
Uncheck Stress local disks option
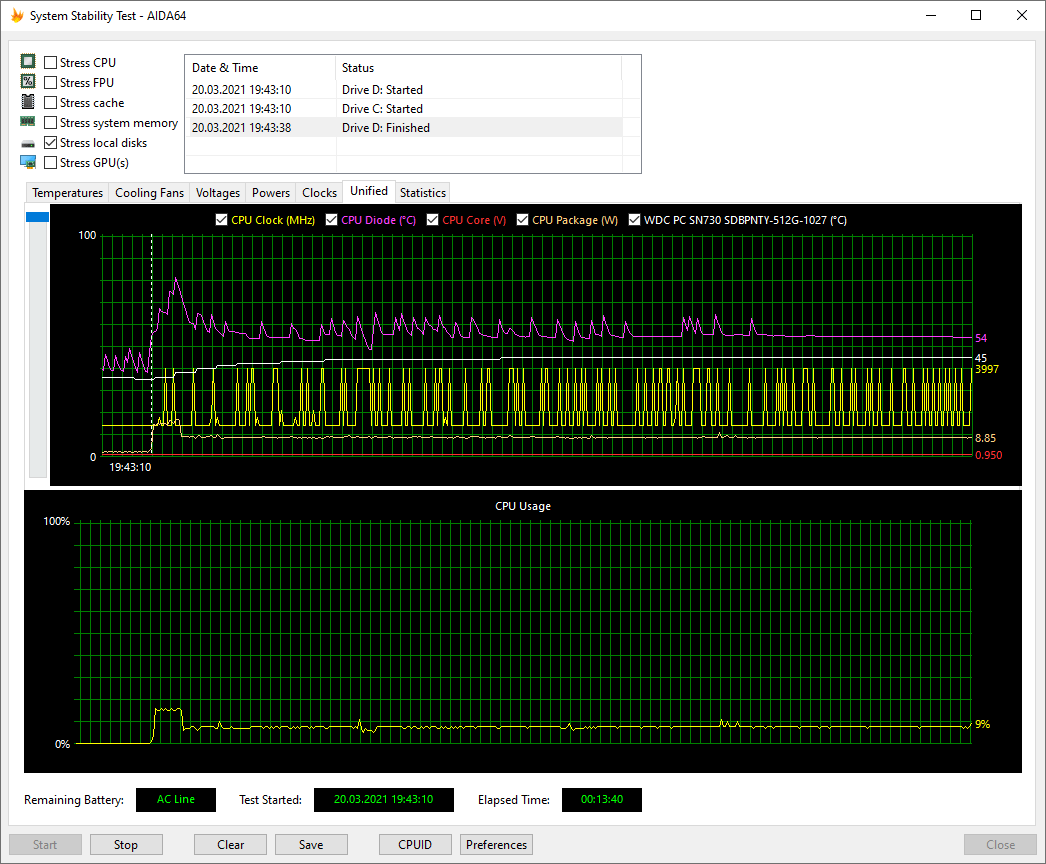tap(51, 143)
